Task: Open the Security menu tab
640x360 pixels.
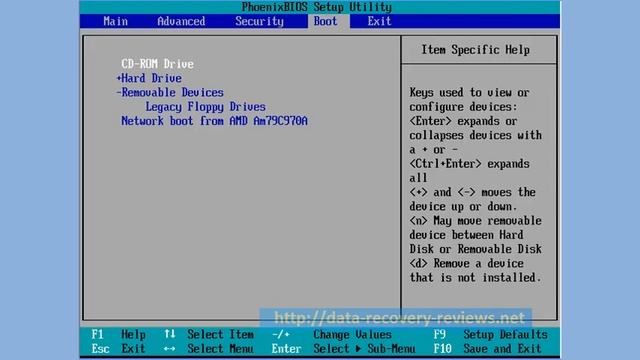Action: (259, 21)
